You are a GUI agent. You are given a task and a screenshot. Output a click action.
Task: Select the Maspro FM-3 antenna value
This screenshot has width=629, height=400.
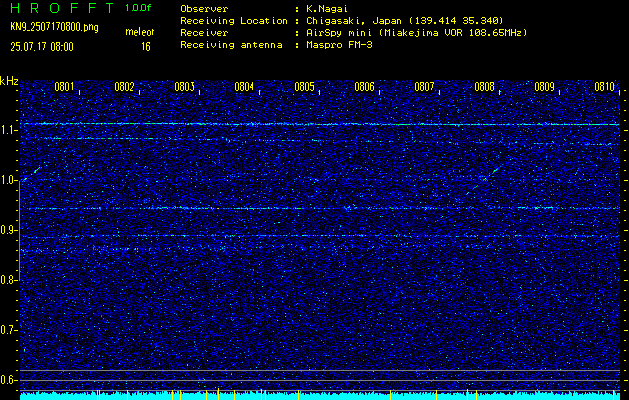pyautogui.click(x=339, y=45)
